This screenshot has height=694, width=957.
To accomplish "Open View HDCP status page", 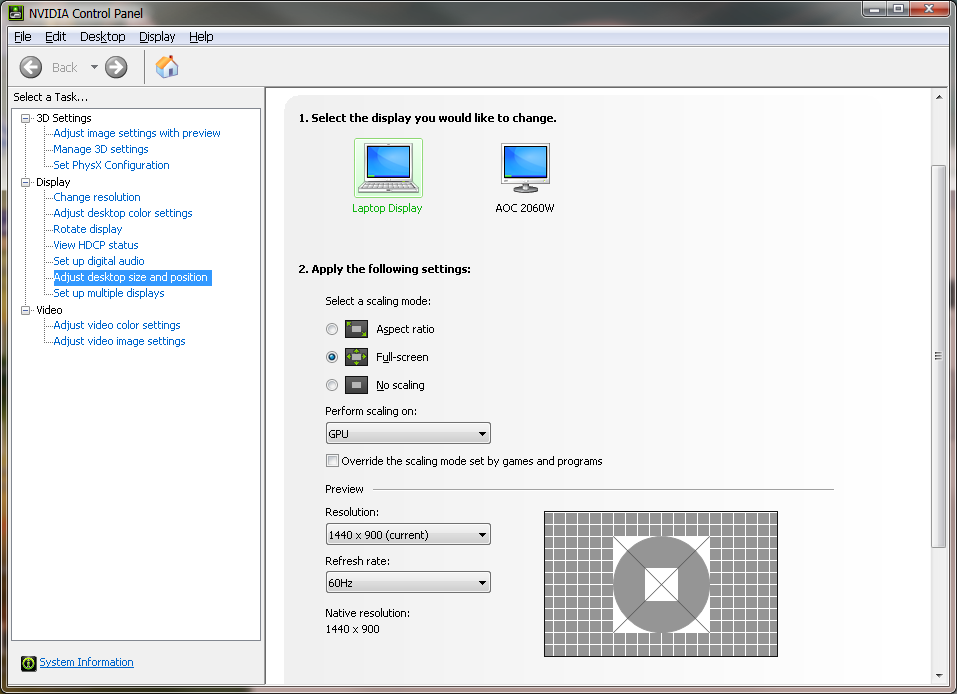I will [96, 245].
